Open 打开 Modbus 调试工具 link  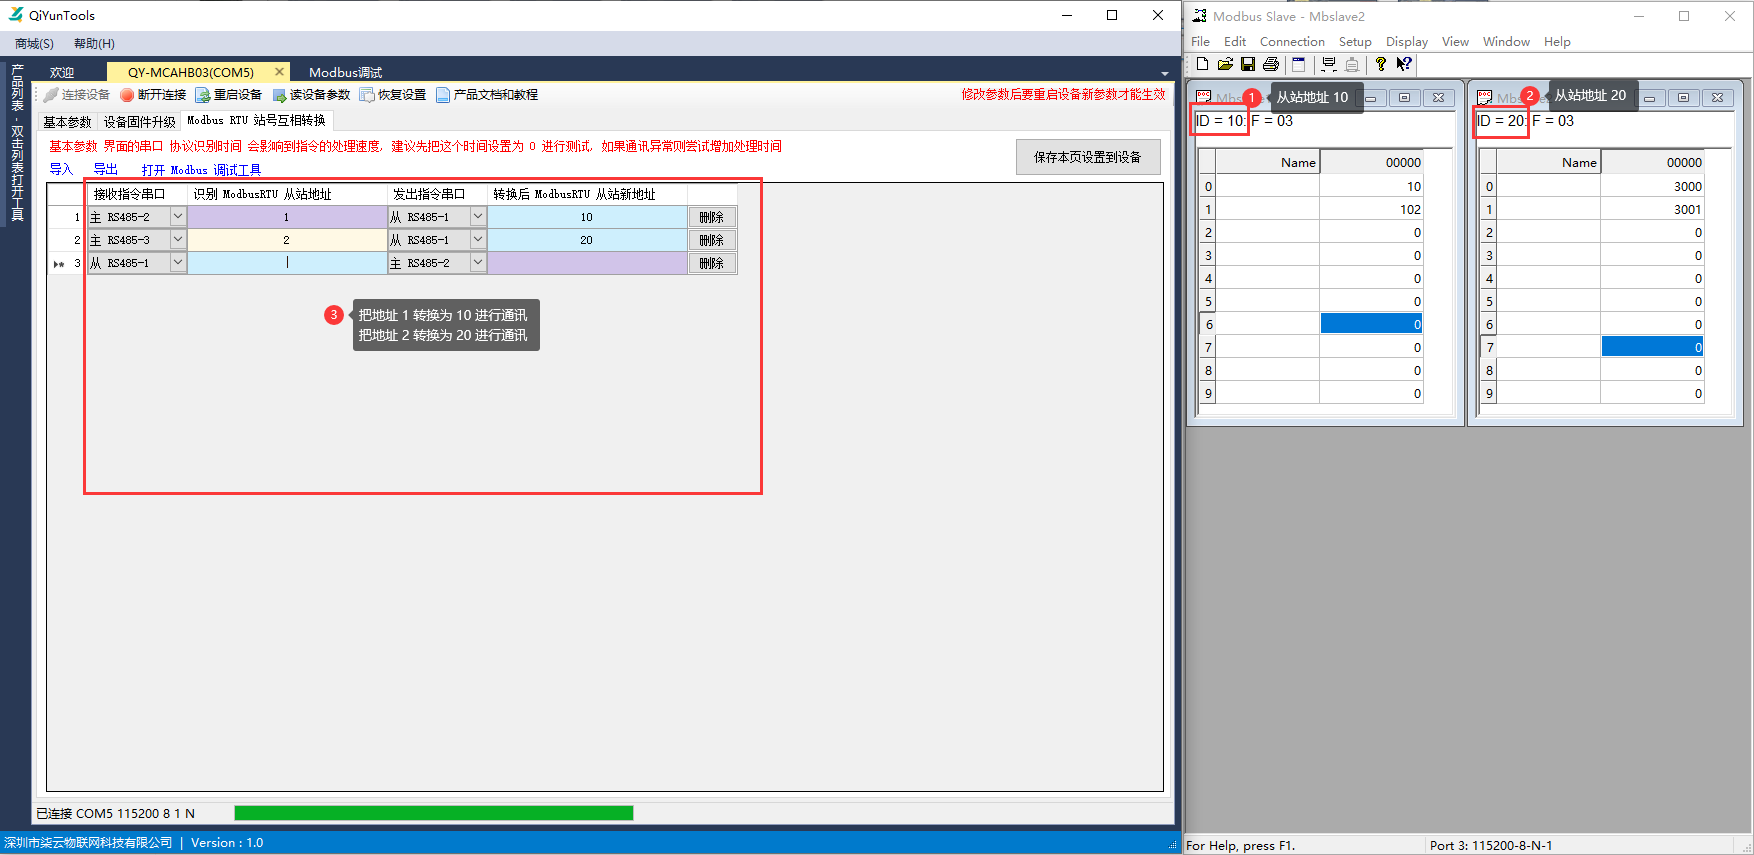[x=201, y=170]
